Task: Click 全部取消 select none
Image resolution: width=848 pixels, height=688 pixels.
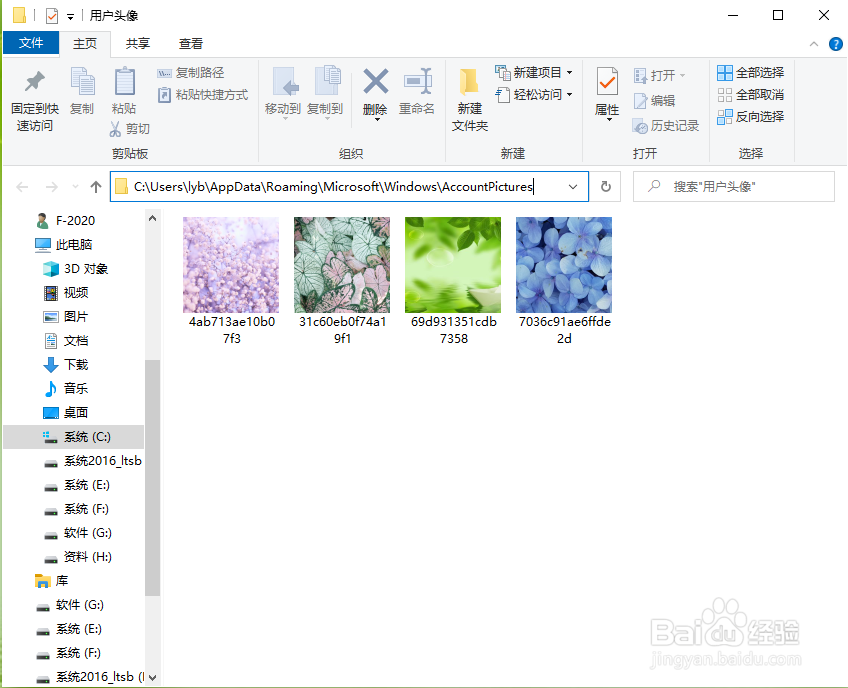Action: [x=751, y=95]
